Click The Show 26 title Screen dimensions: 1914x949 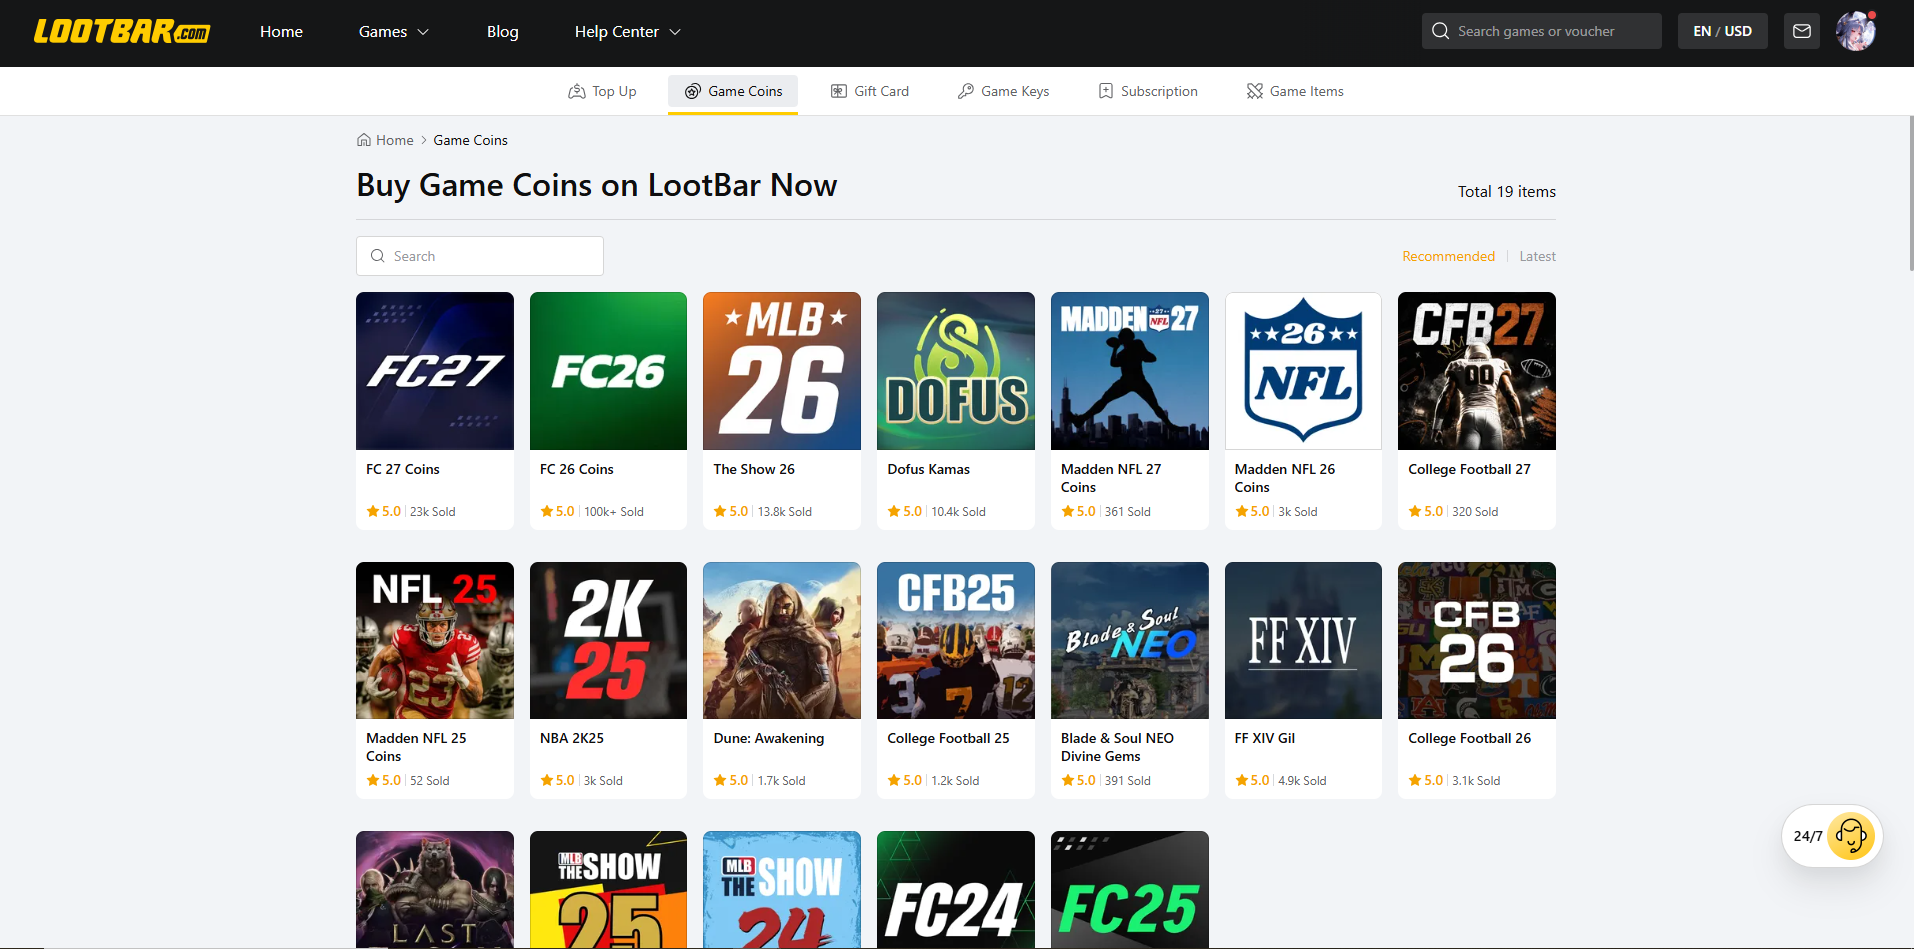[754, 469]
